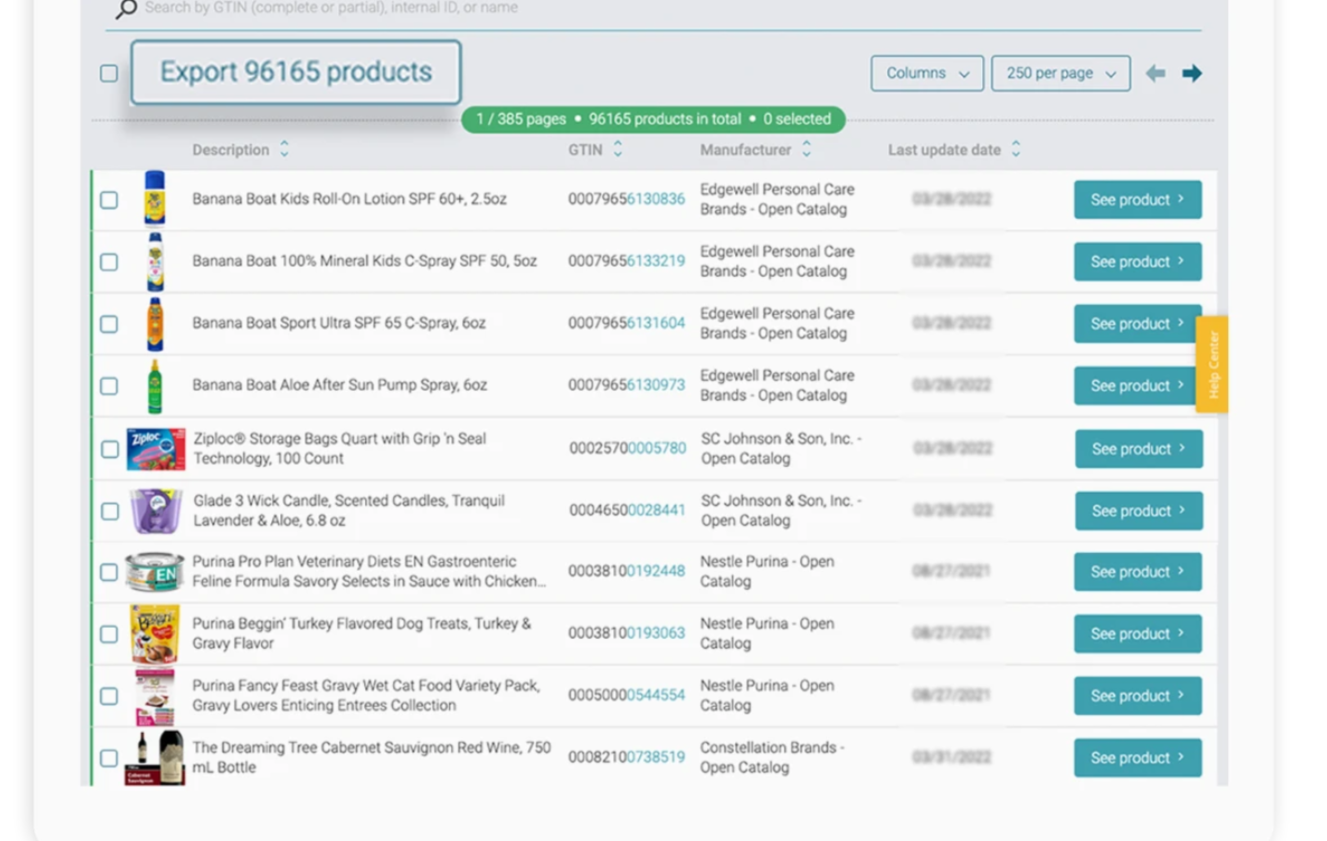Open the 250 per page dropdown
This screenshot has height=841, width=1327.
pyautogui.click(x=1061, y=73)
